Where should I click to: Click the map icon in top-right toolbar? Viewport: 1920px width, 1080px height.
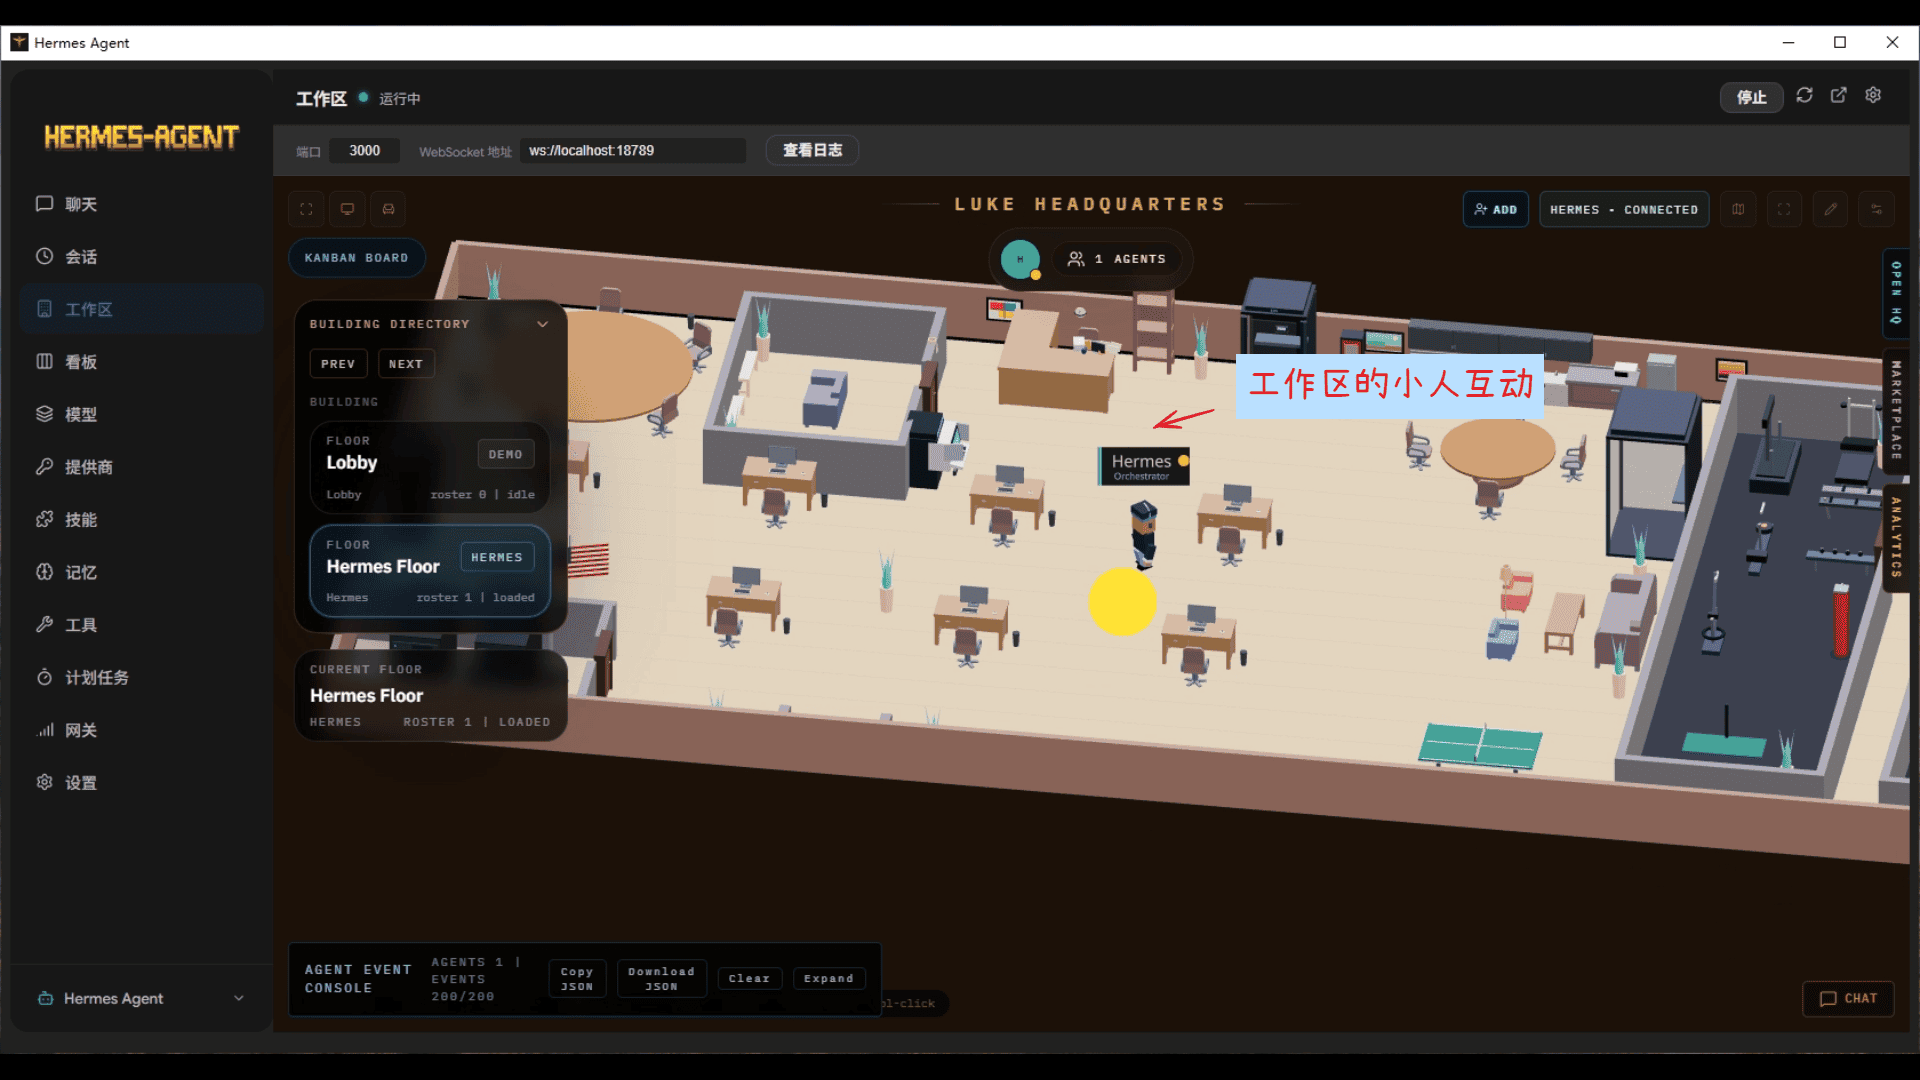point(1738,209)
